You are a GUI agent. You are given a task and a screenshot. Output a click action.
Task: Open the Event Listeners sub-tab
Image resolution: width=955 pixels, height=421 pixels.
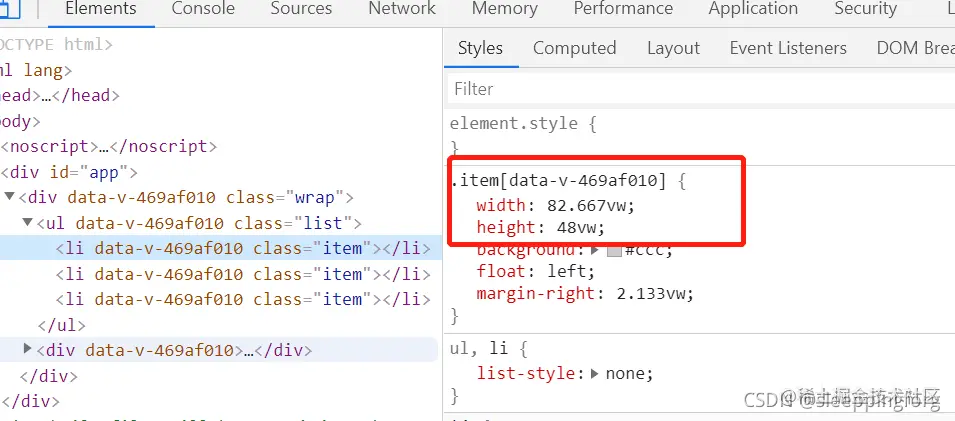point(788,48)
